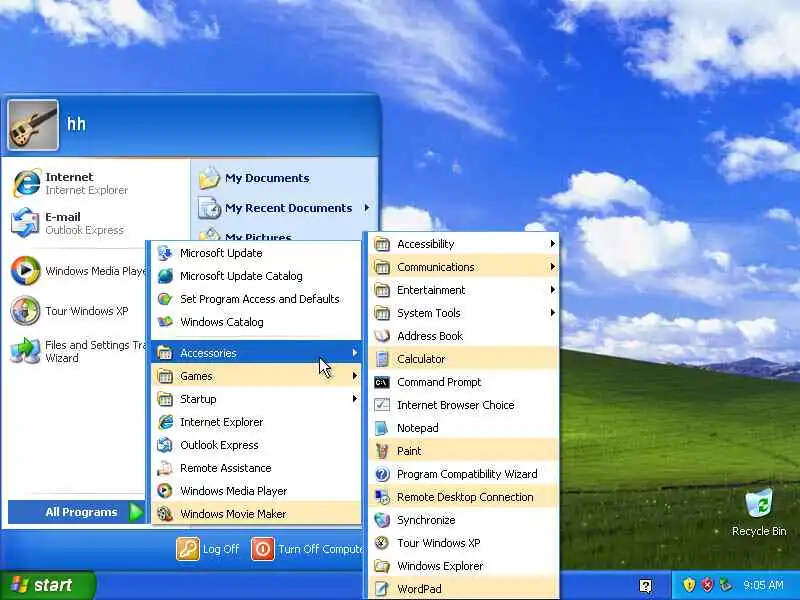Click the network computers tray icon

(x=725, y=585)
